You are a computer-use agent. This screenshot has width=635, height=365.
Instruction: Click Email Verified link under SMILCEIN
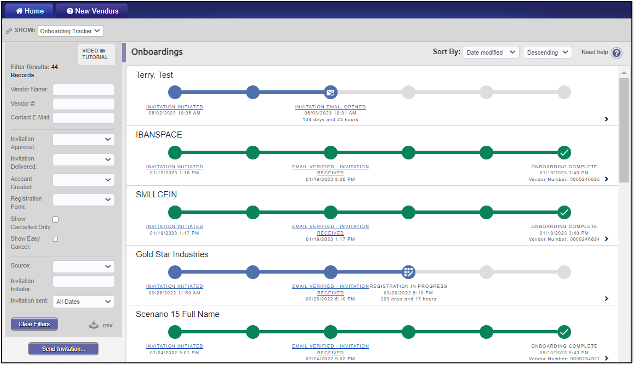[x=330, y=230]
